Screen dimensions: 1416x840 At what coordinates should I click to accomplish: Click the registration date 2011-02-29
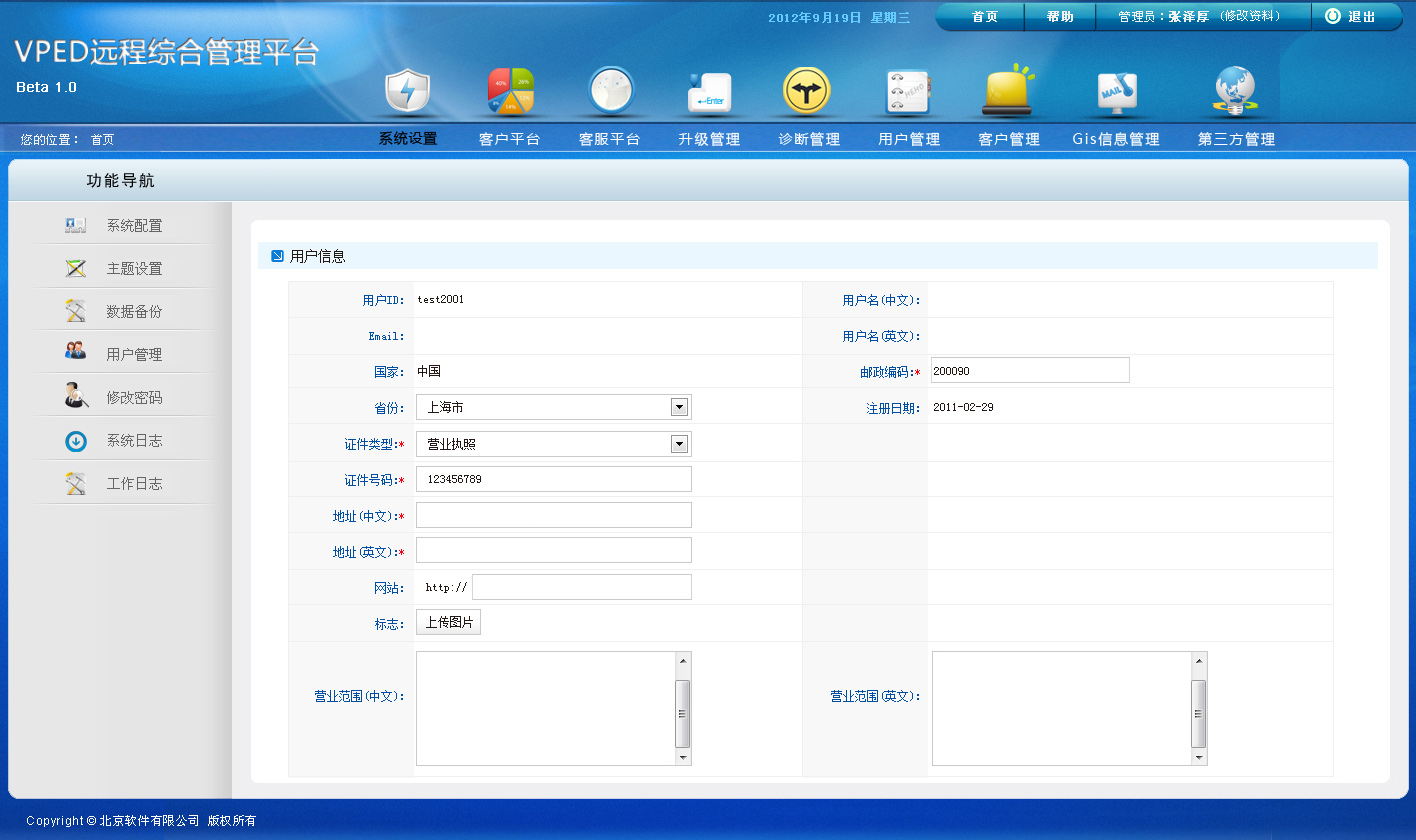point(963,407)
